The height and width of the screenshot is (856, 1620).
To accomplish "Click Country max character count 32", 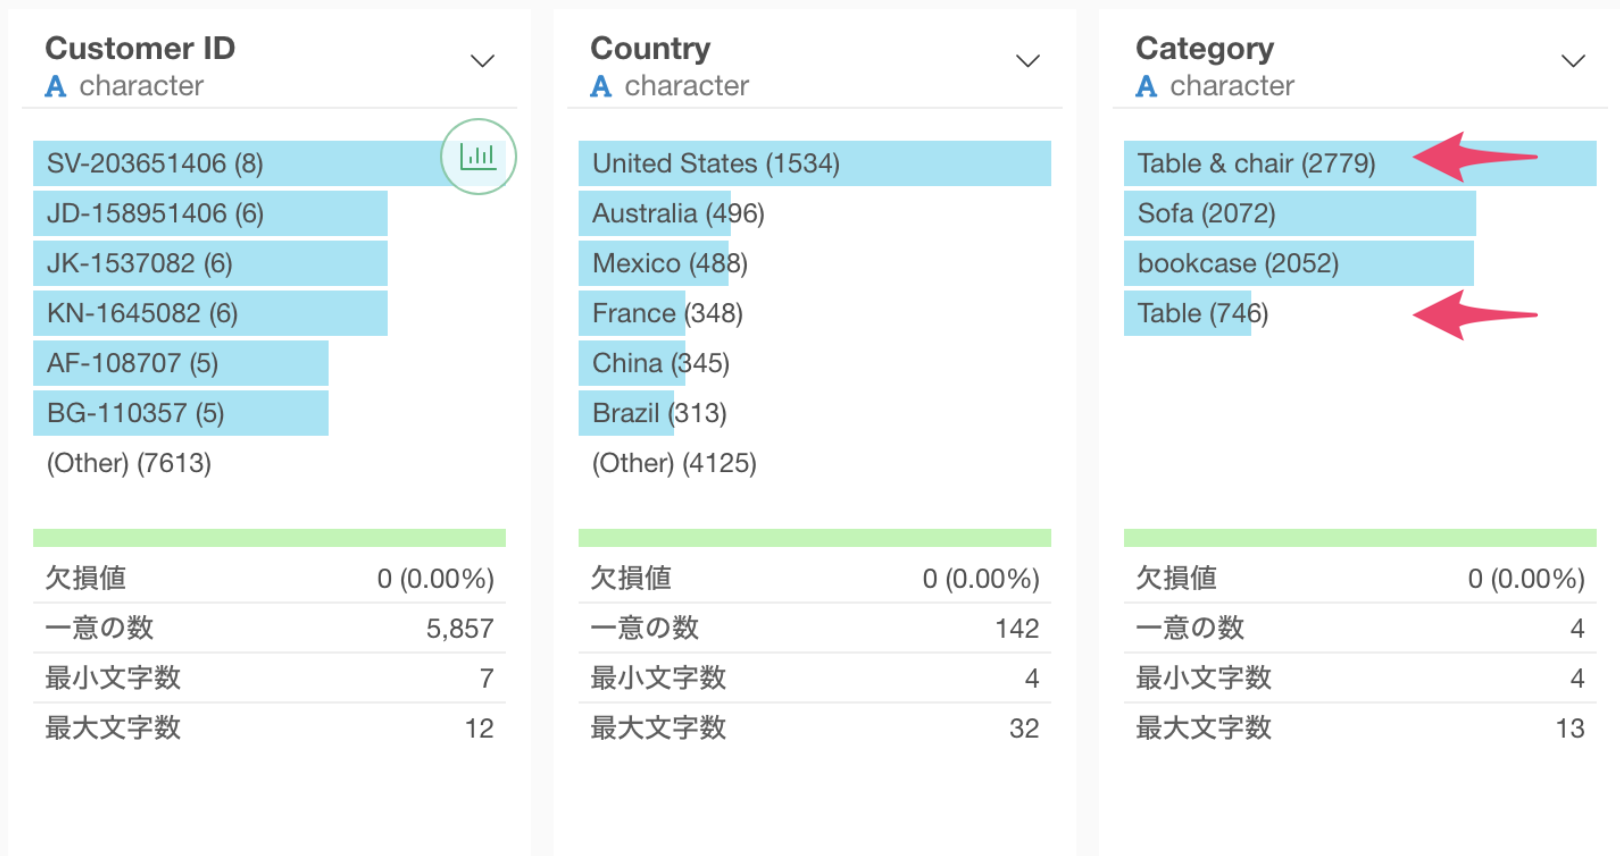I will click(x=1024, y=728).
